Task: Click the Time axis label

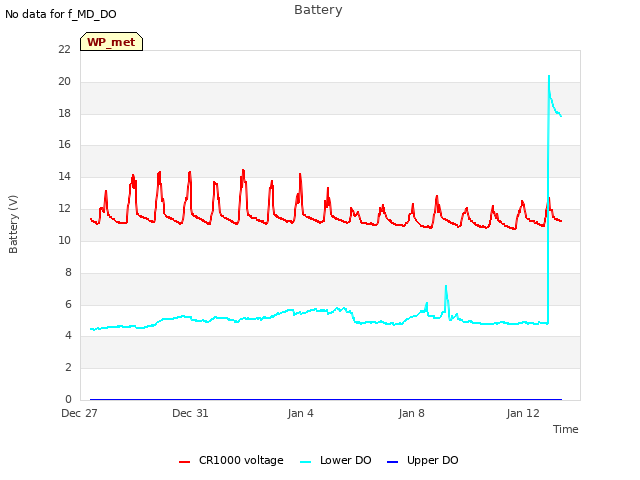Action: point(566,429)
